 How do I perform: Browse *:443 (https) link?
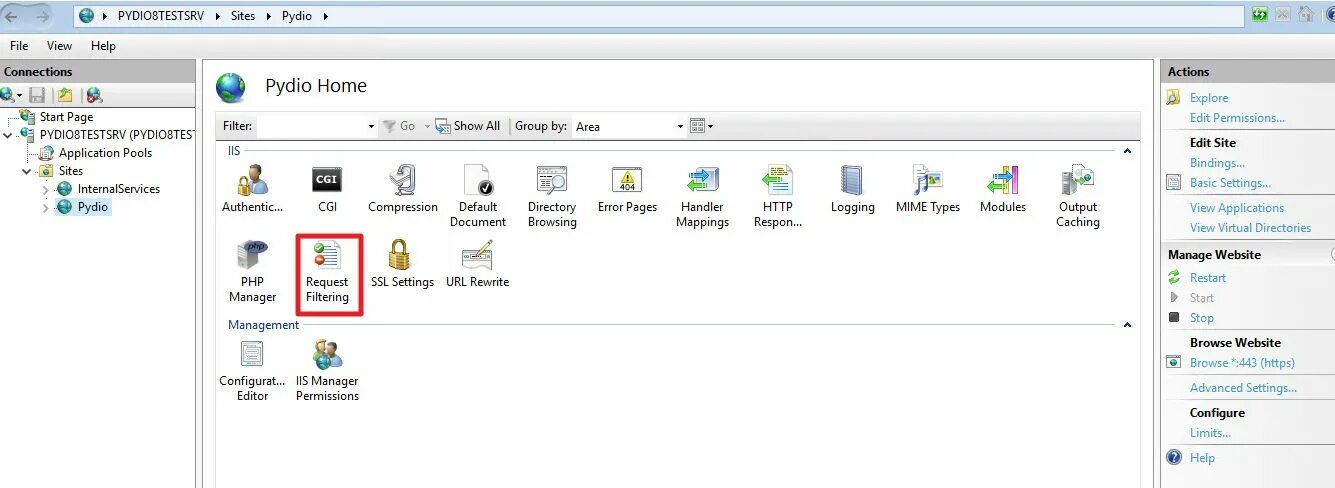pyautogui.click(x=1242, y=363)
